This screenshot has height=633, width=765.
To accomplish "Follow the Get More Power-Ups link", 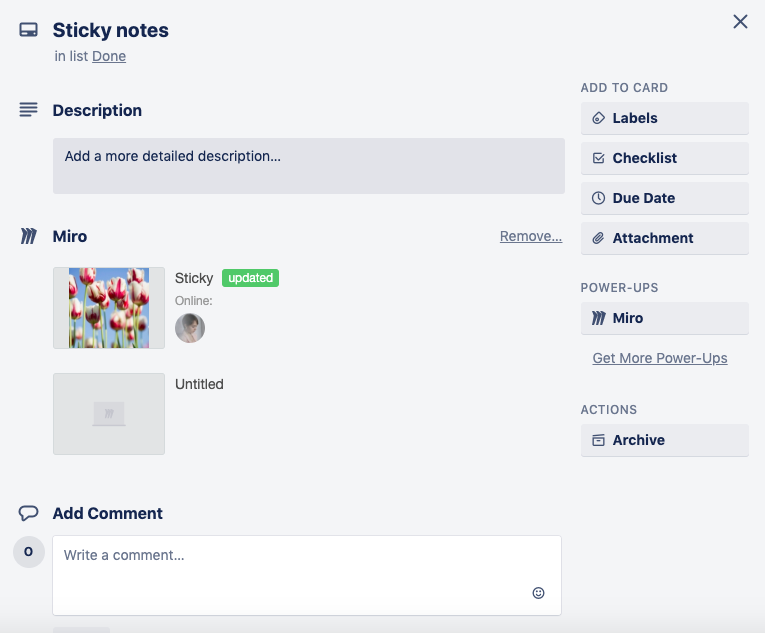I will coord(660,358).
